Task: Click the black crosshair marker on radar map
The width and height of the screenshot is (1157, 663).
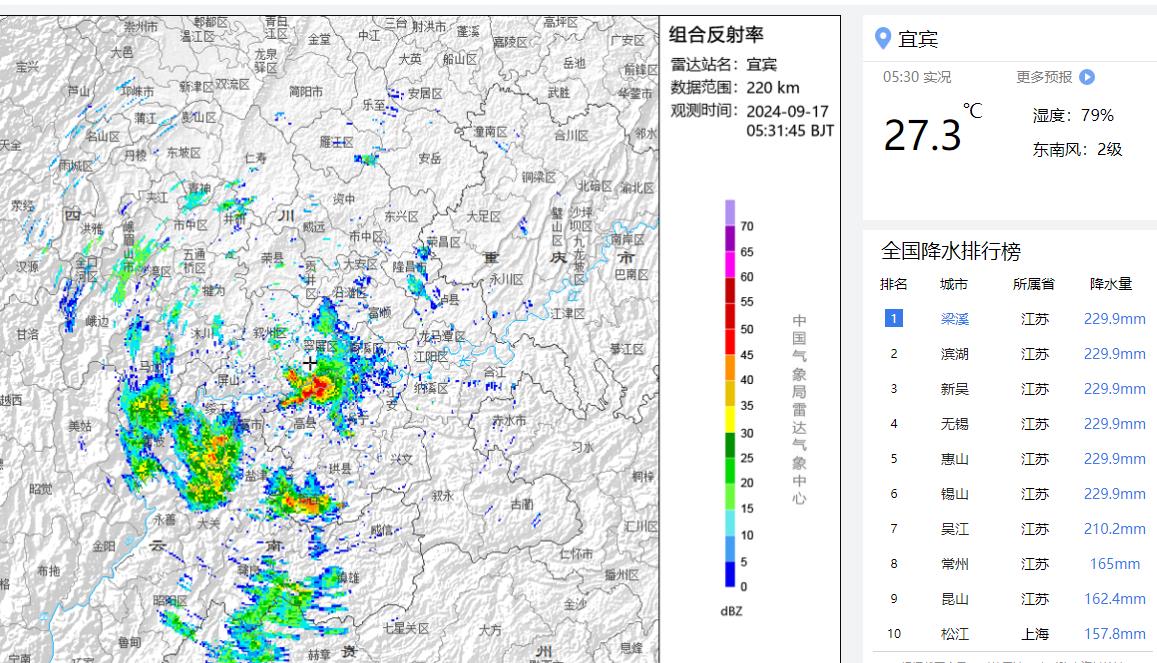Action: pos(311,363)
